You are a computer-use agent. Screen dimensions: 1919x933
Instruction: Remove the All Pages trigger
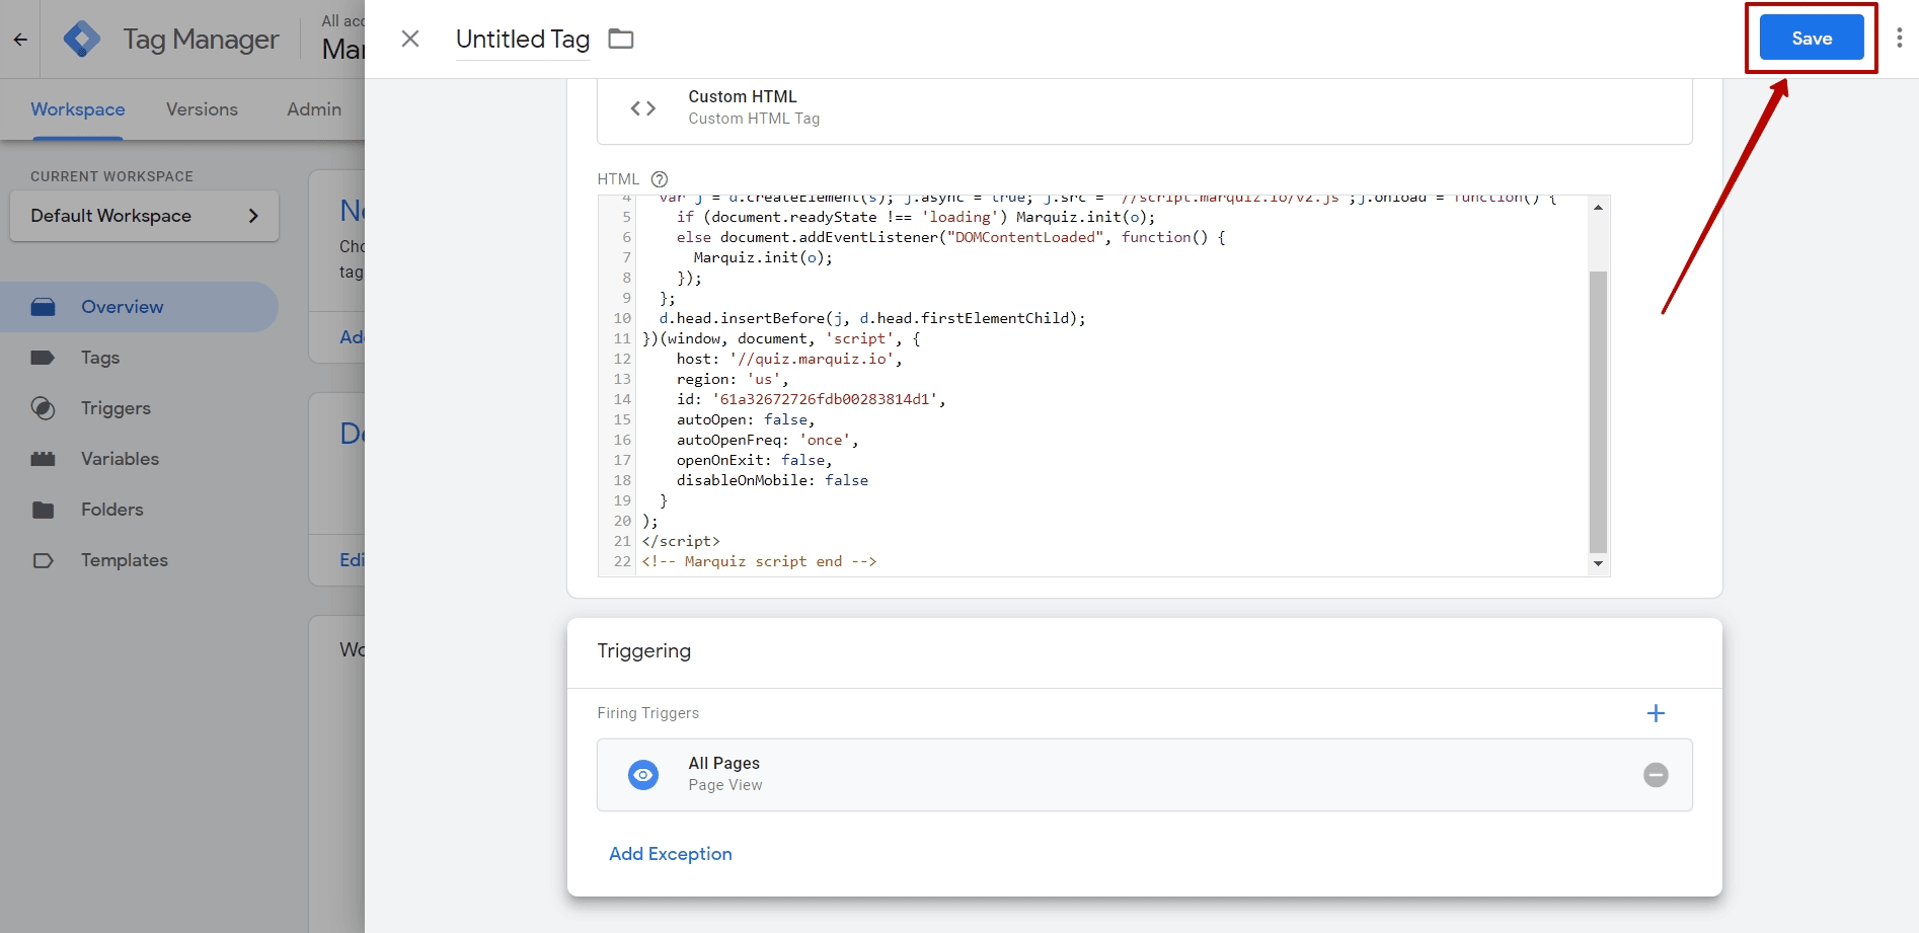pyautogui.click(x=1656, y=775)
